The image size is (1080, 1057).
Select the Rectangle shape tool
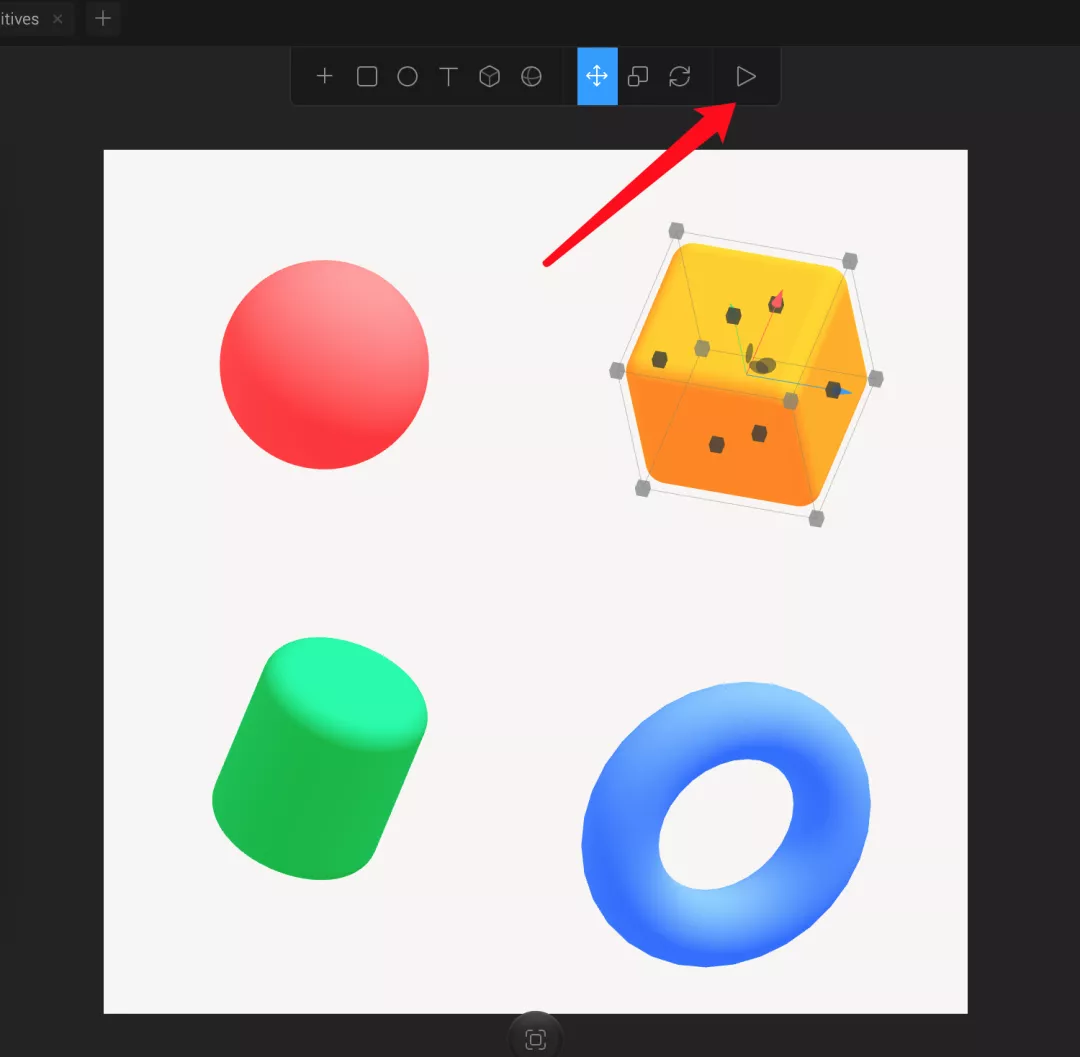pos(367,76)
